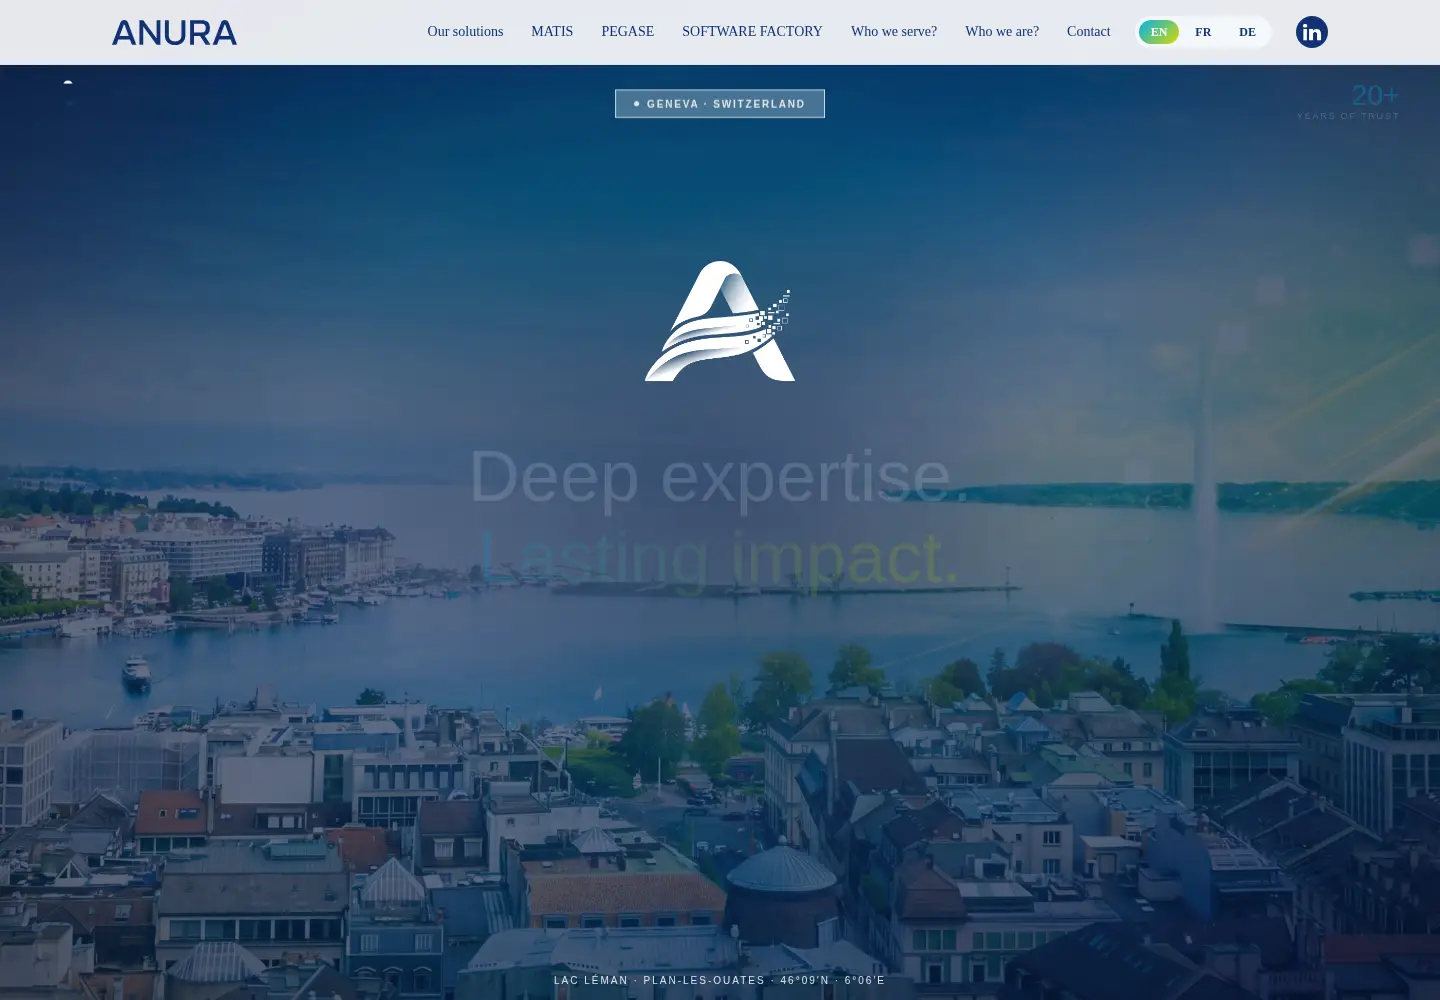Select the 'Deep expertise.' headline text
The image size is (1440, 1000).
(719, 476)
